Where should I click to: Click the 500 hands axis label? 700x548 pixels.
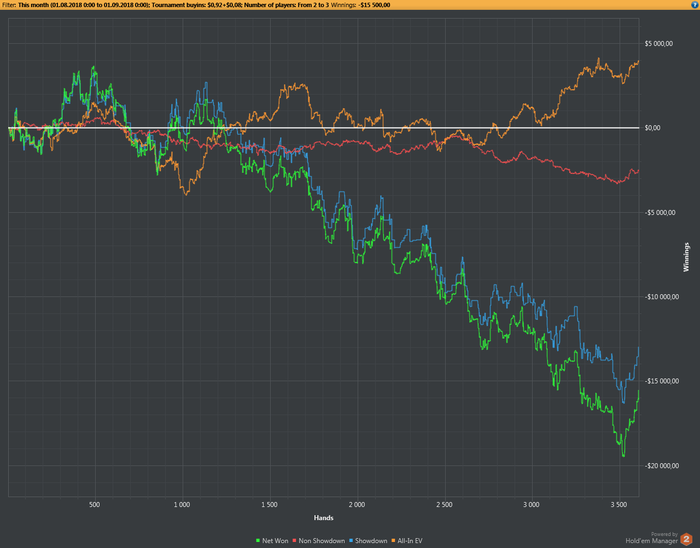pos(95,505)
